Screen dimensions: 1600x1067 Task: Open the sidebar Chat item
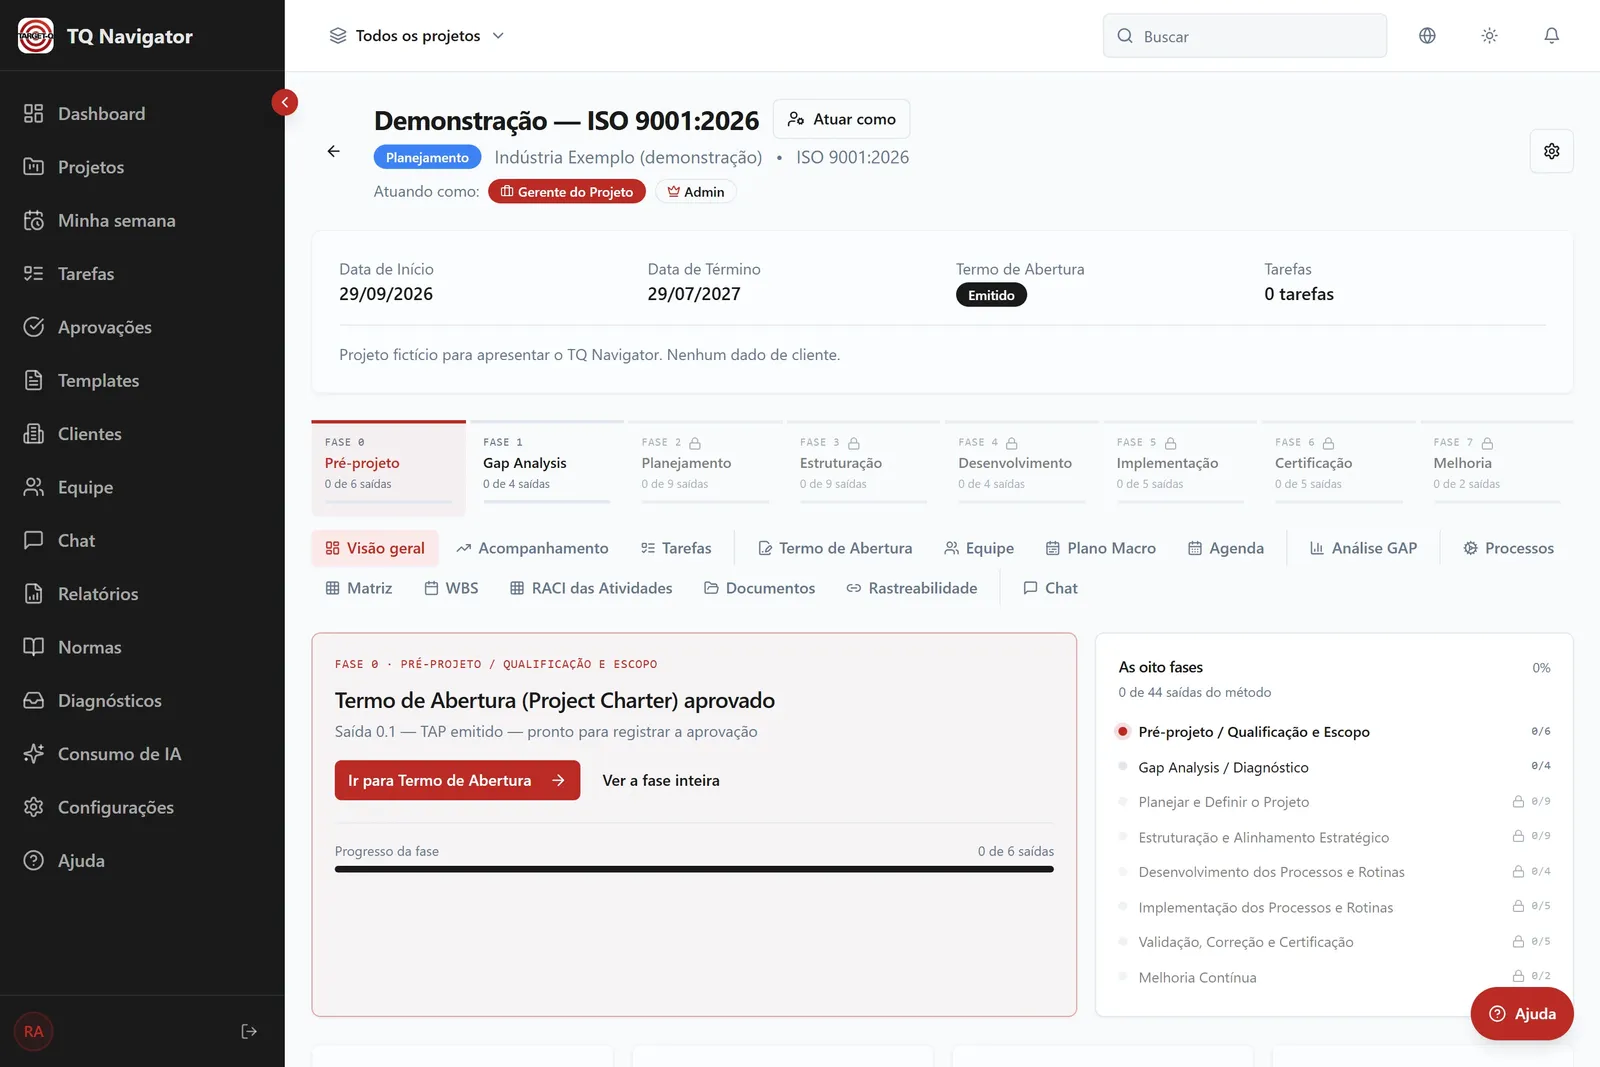[142, 540]
